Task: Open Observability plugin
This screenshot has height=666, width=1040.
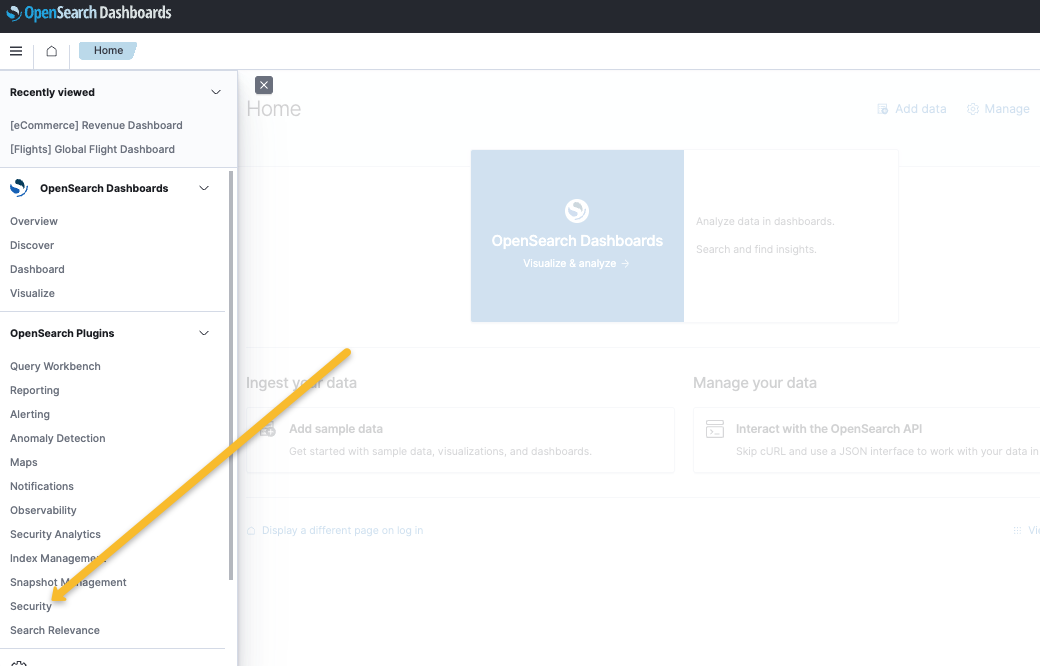Action: pos(43,510)
